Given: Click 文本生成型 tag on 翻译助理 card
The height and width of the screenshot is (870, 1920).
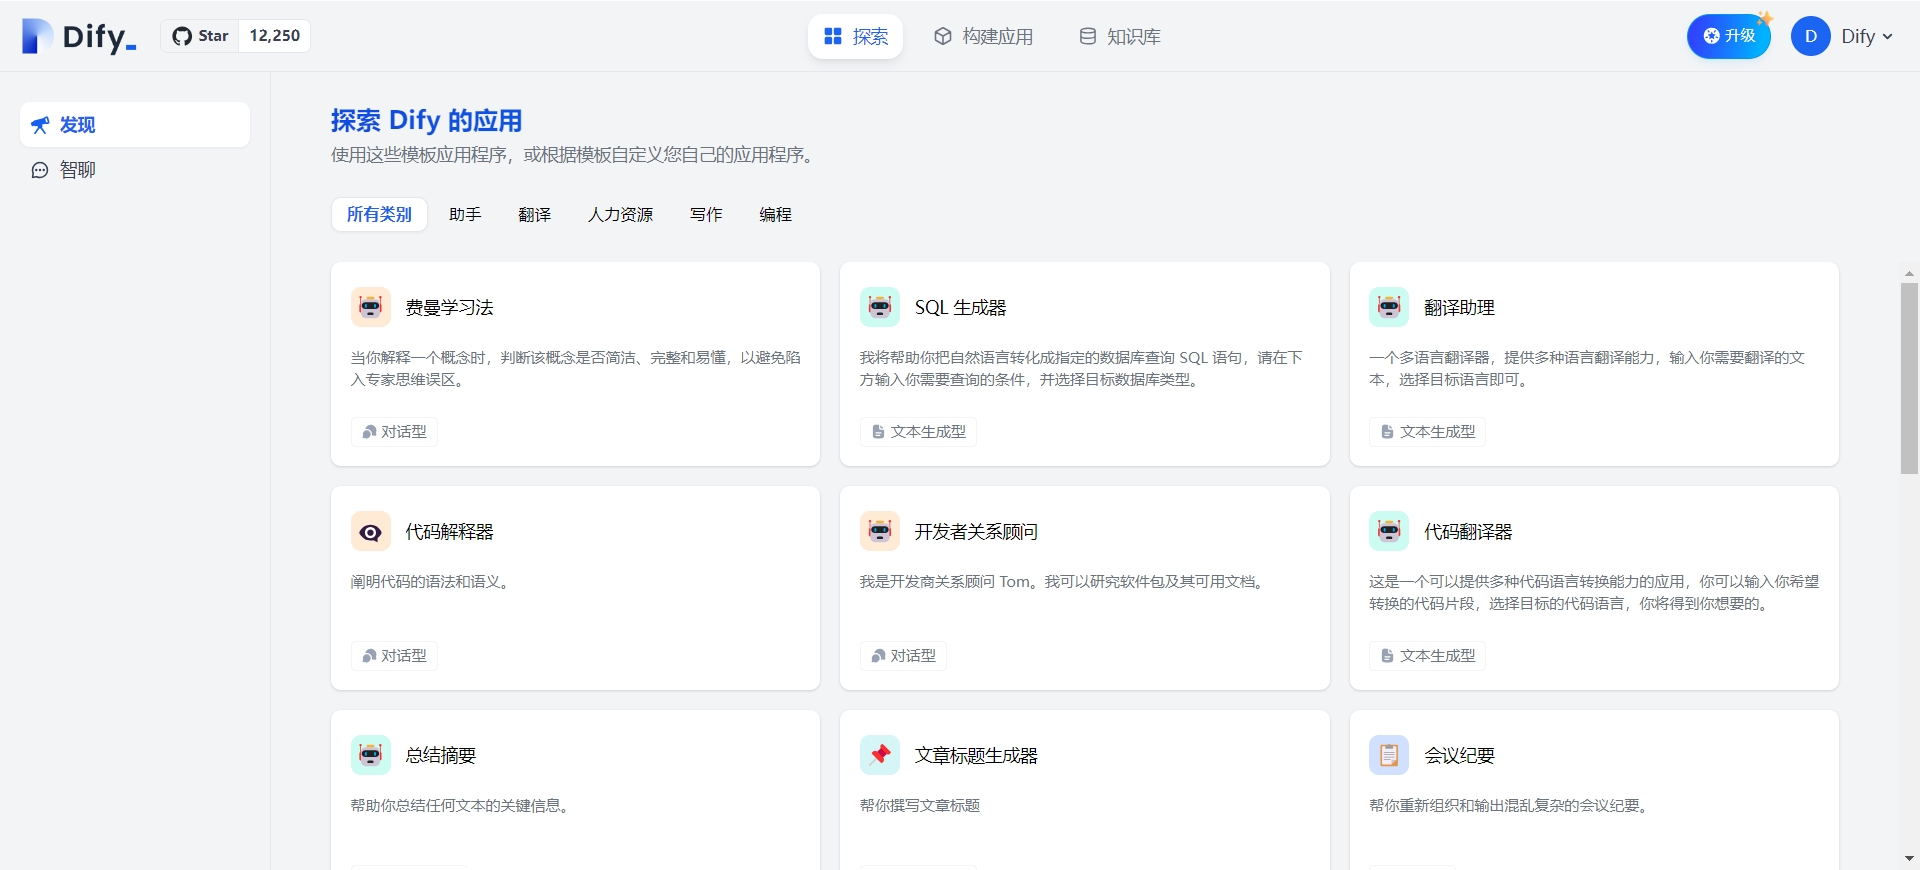Looking at the screenshot, I should tap(1427, 432).
